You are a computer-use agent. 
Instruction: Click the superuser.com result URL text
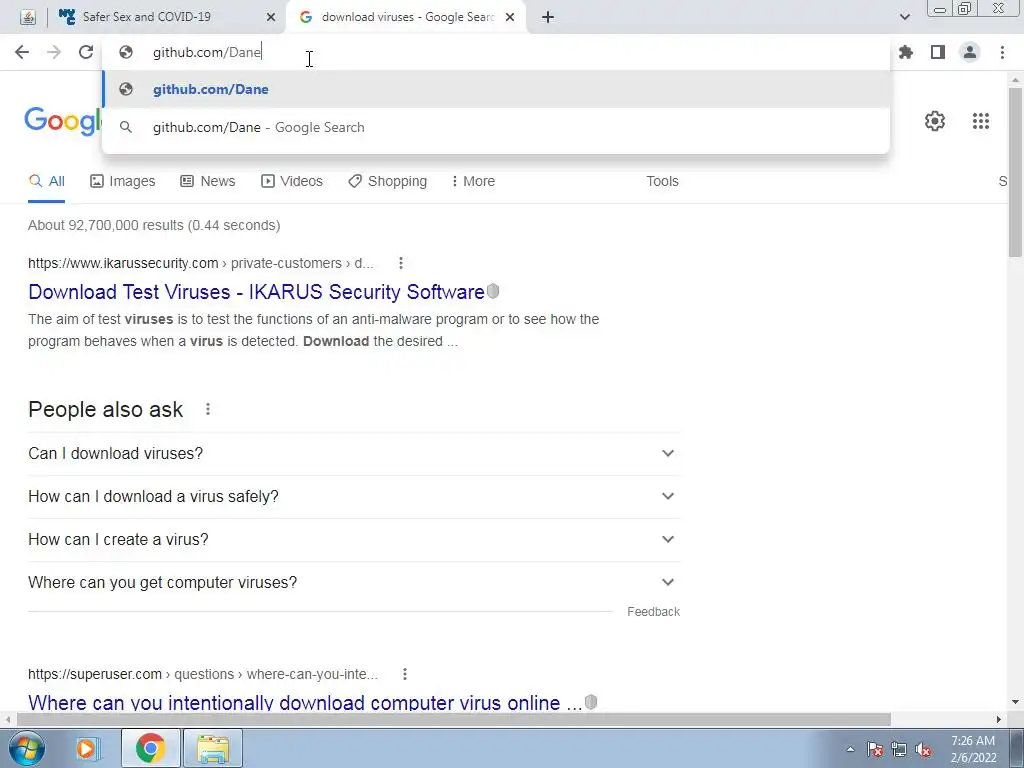[x=202, y=674]
